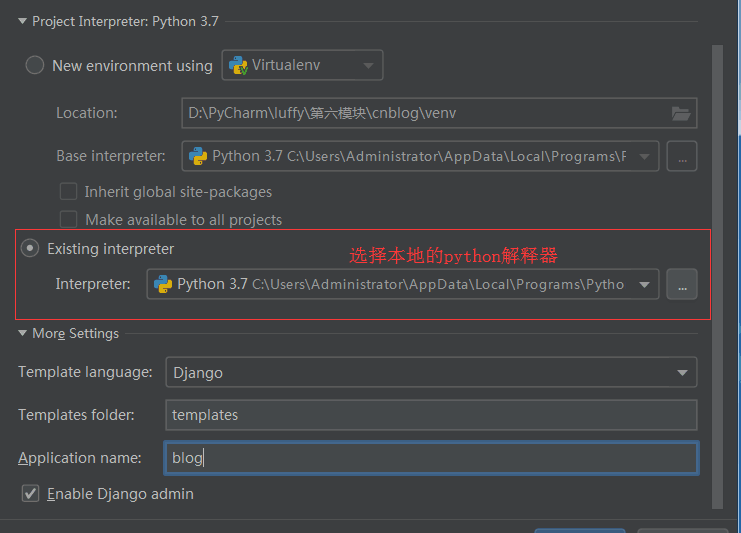Open the Base interpreter dropdown
741x533 pixels.
pos(420,156)
